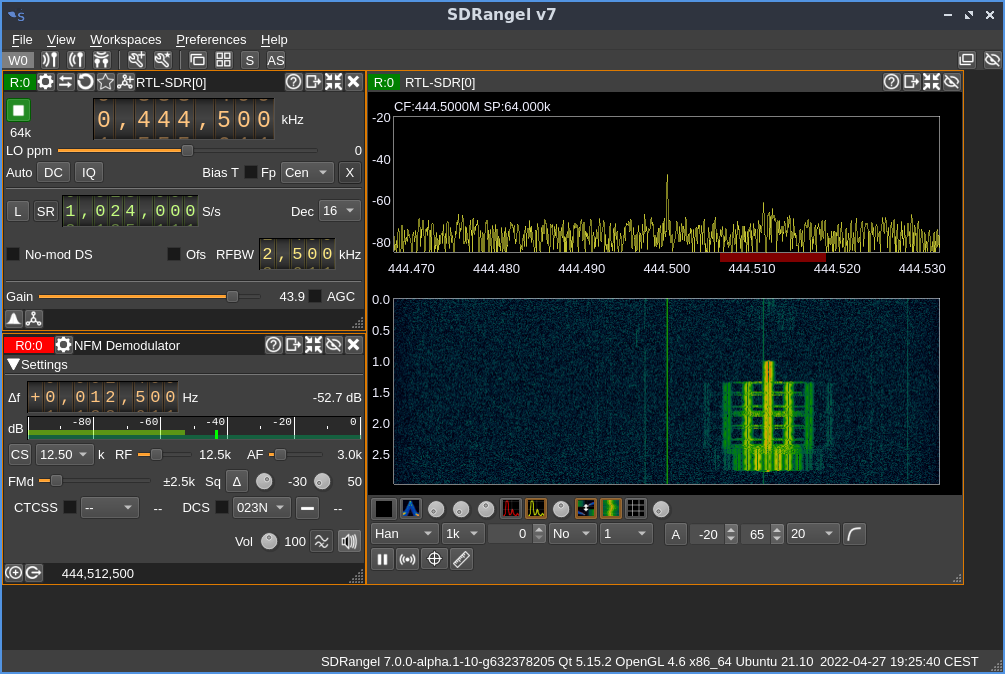Enable the AGC checkbox
This screenshot has height=674, width=1005.
point(315,296)
